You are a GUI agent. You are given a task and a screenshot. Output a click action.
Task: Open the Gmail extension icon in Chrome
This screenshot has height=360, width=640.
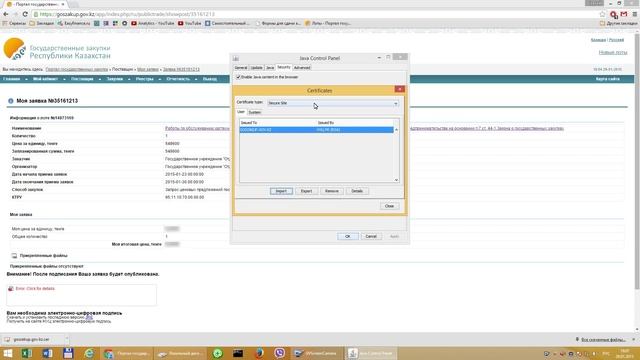[624, 14]
